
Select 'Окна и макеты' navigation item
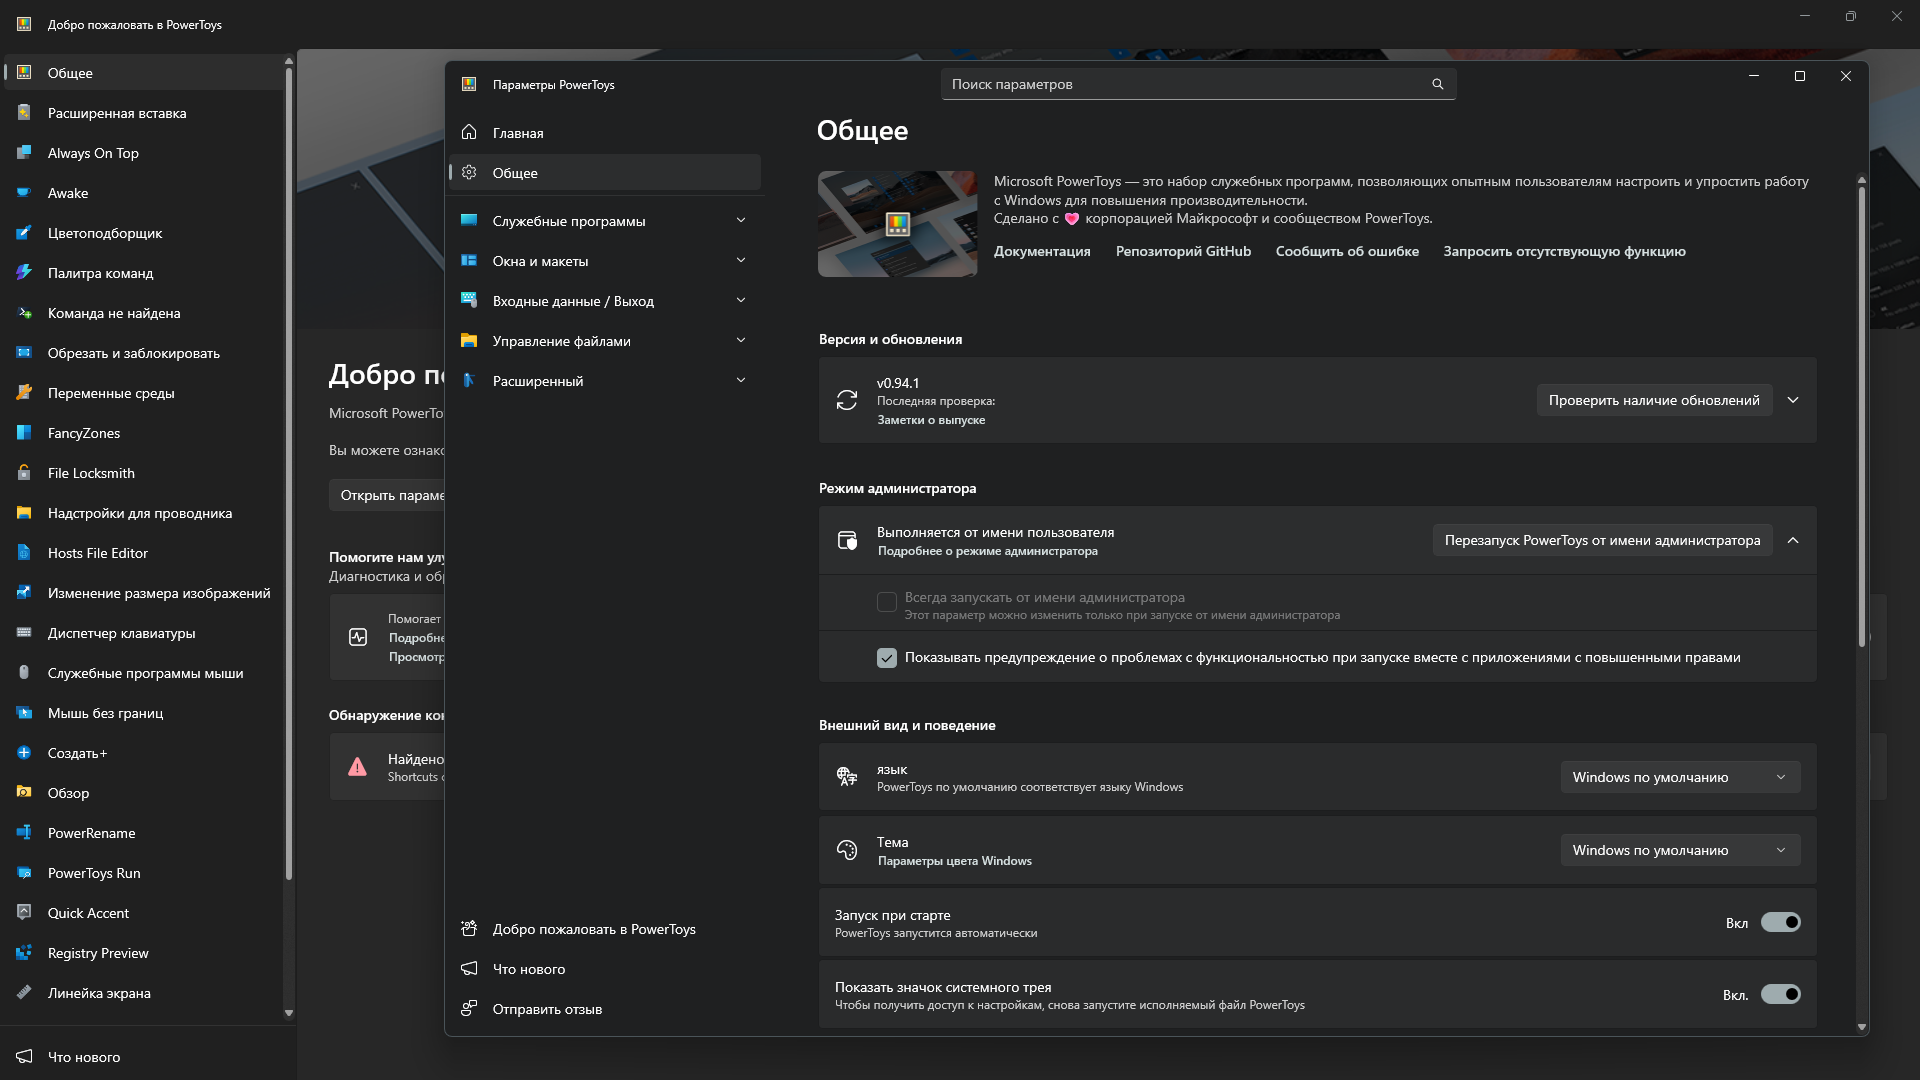click(540, 261)
